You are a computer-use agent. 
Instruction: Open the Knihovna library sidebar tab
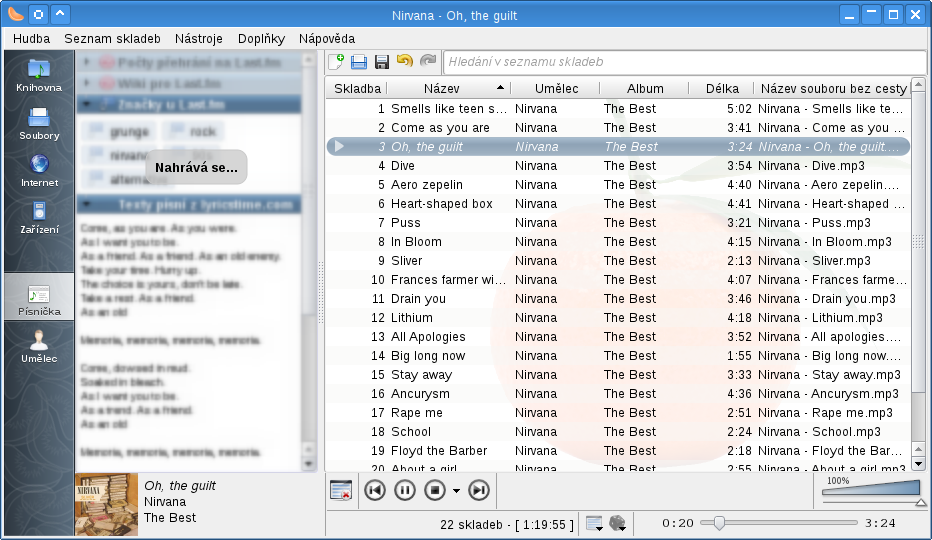coord(39,76)
